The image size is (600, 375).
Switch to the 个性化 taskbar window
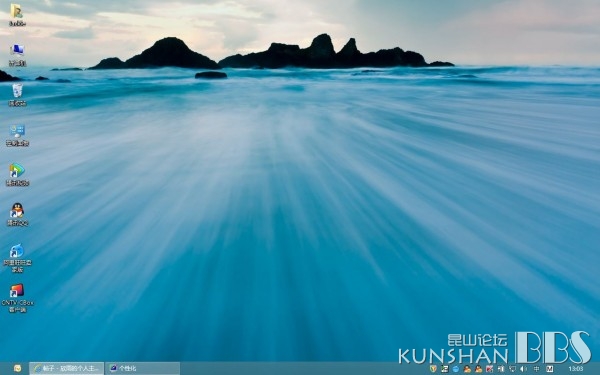click(142, 368)
